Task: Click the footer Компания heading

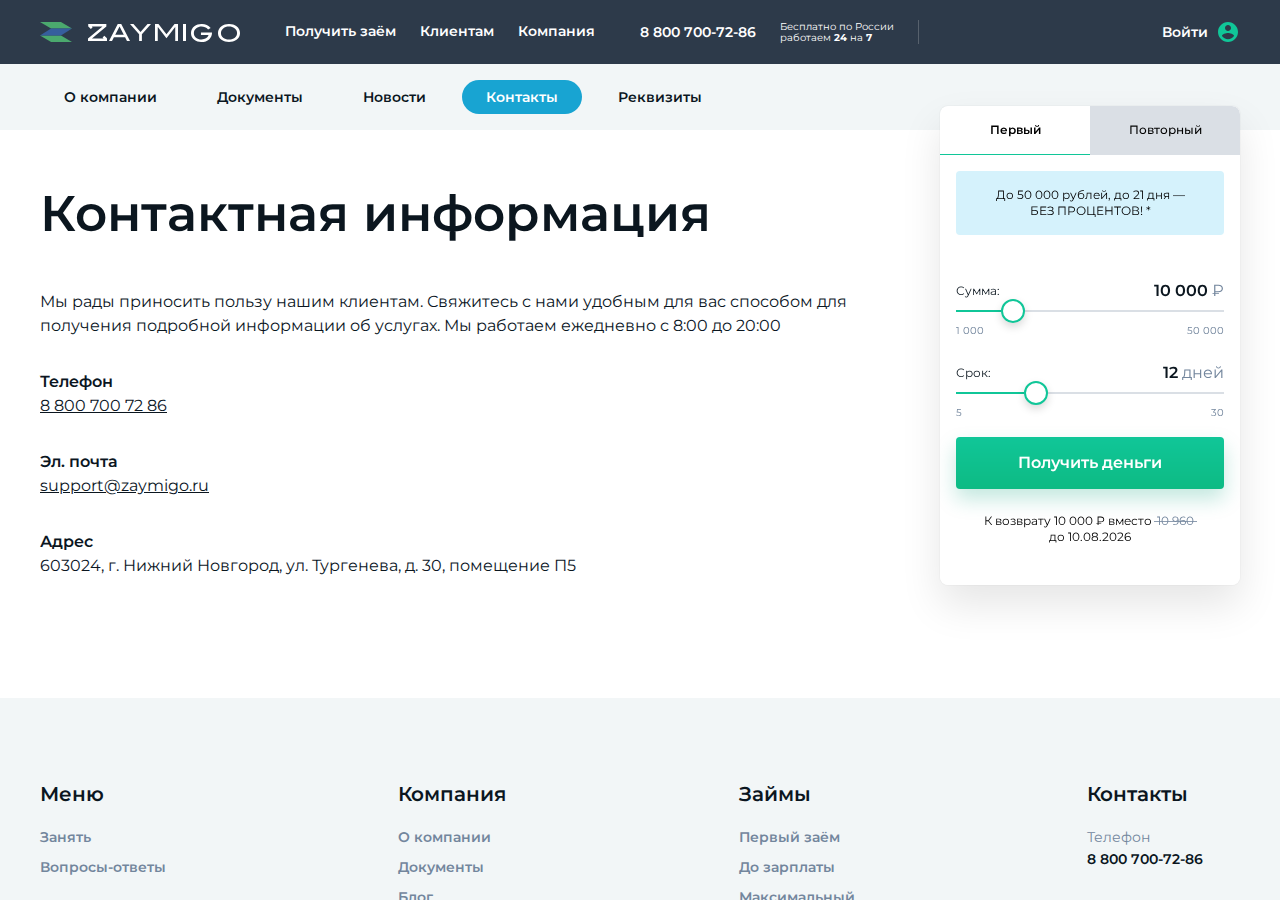Action: coord(452,794)
